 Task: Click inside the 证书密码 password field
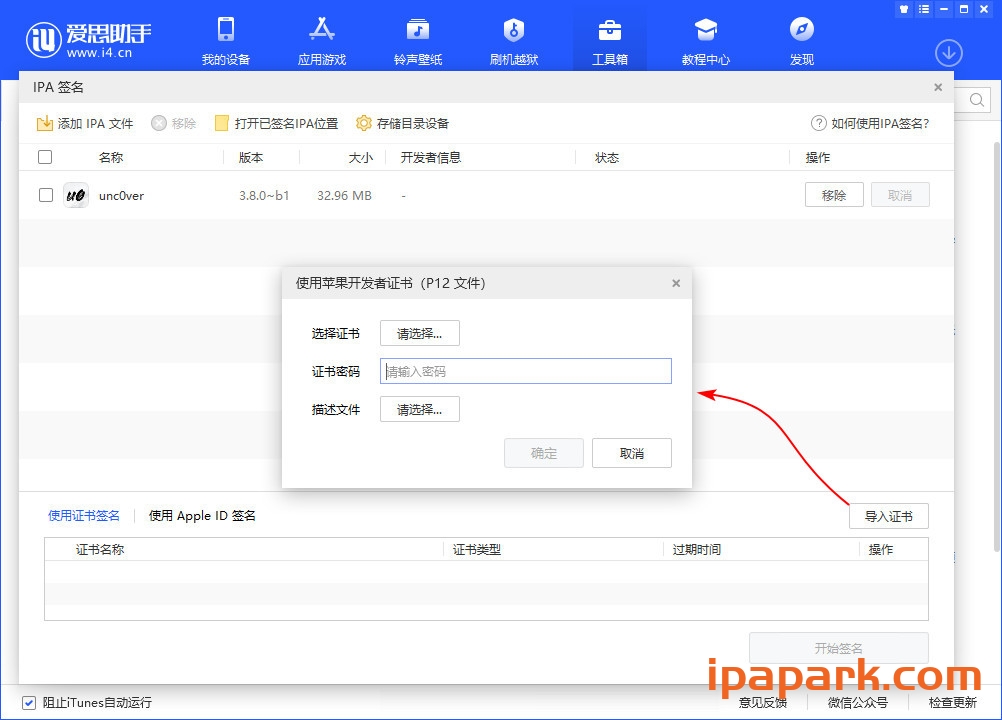[525, 371]
